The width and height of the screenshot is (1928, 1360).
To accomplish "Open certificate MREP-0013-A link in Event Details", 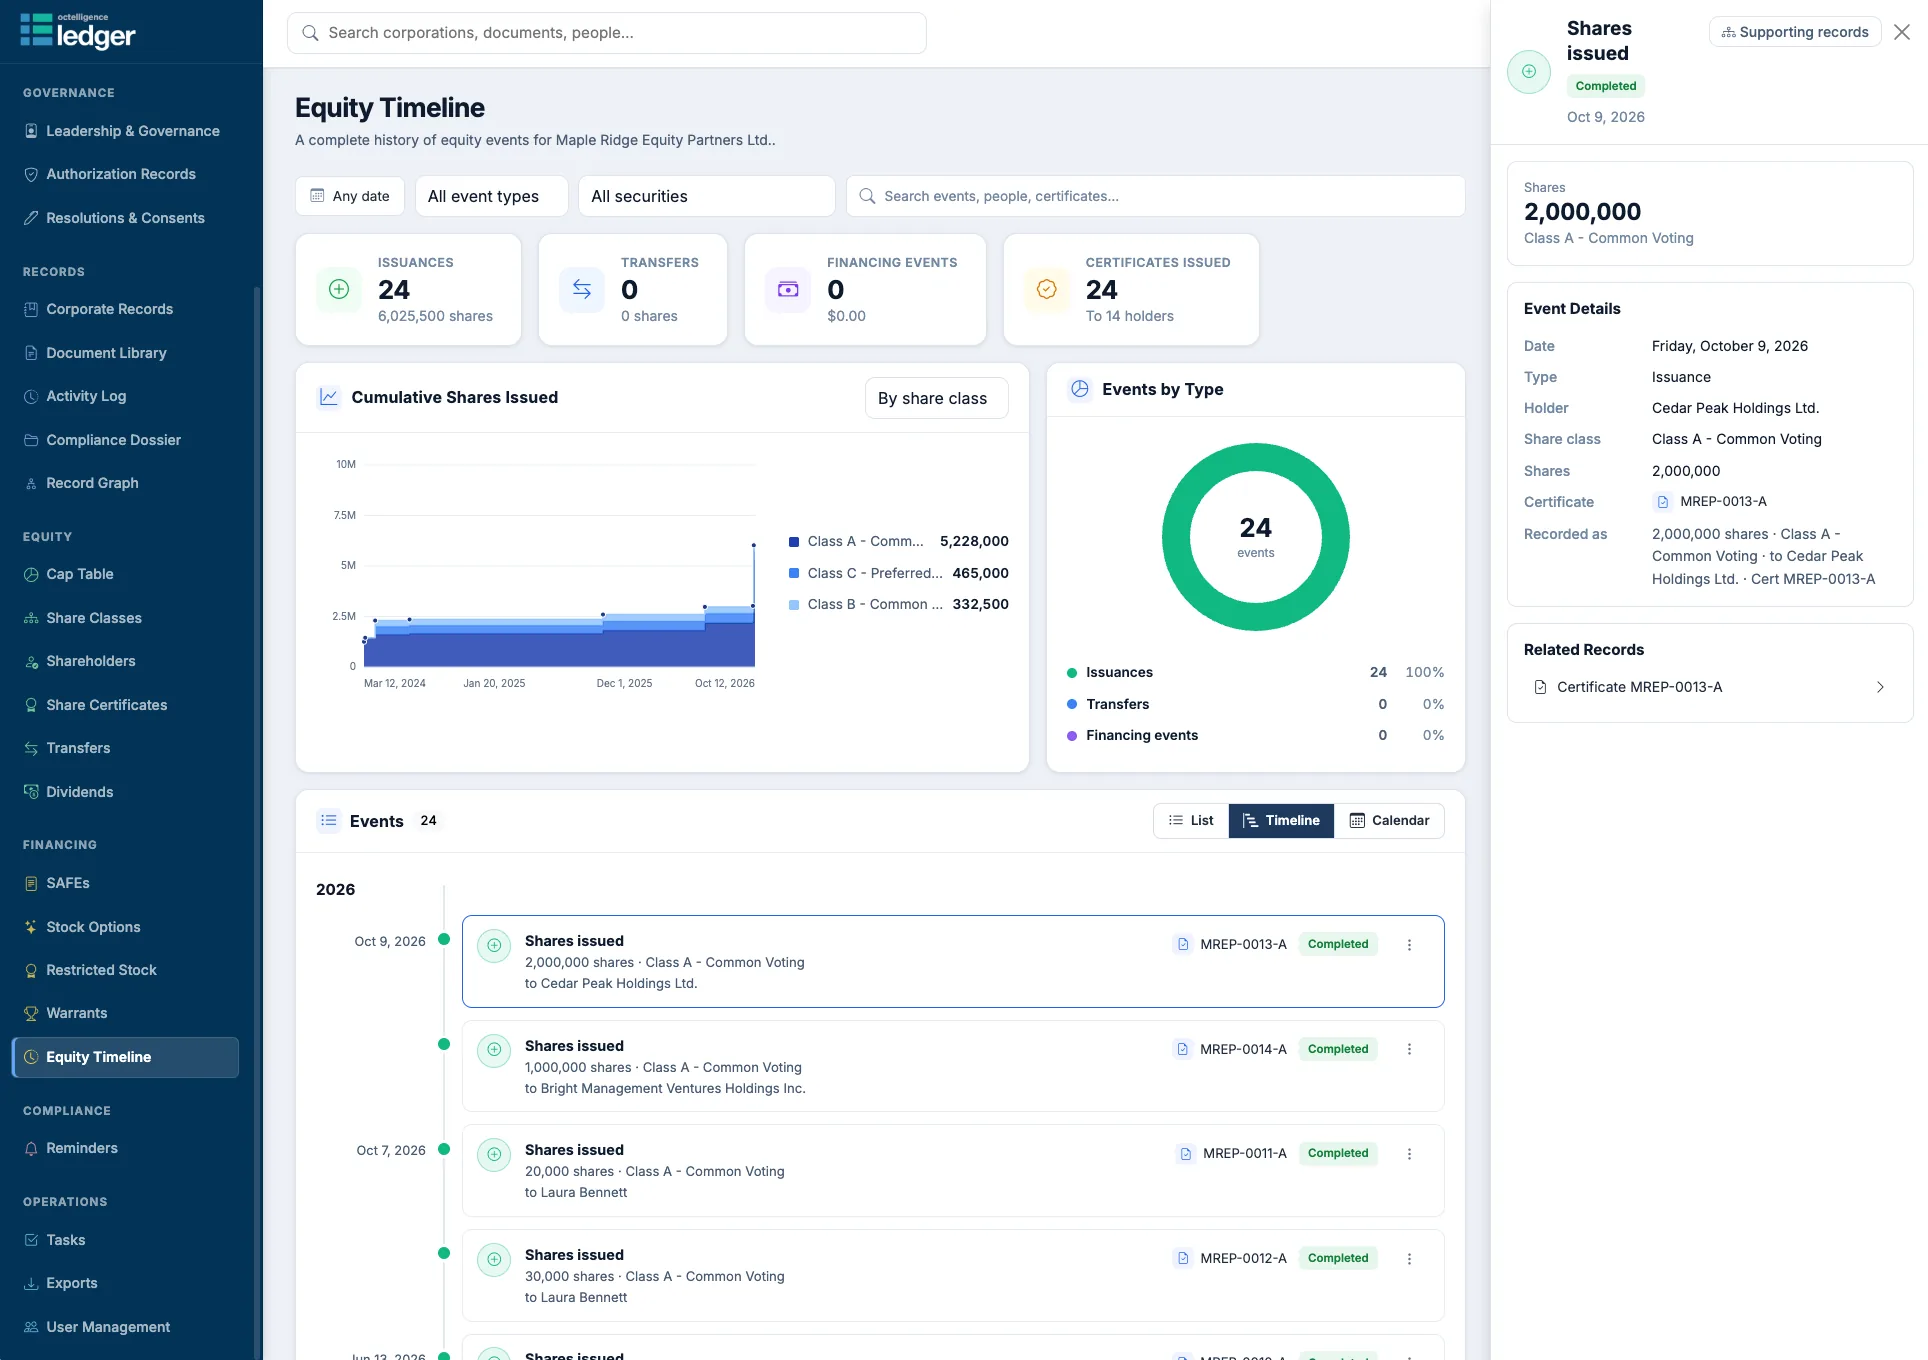I will (1711, 502).
